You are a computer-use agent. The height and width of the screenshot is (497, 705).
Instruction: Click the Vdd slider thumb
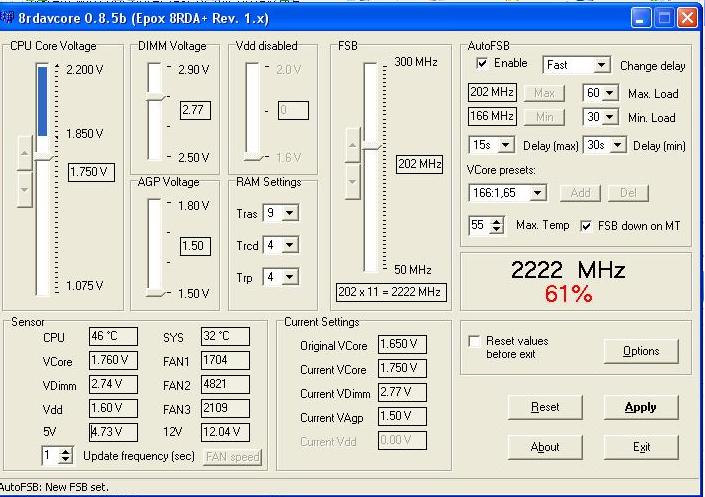pos(253,157)
